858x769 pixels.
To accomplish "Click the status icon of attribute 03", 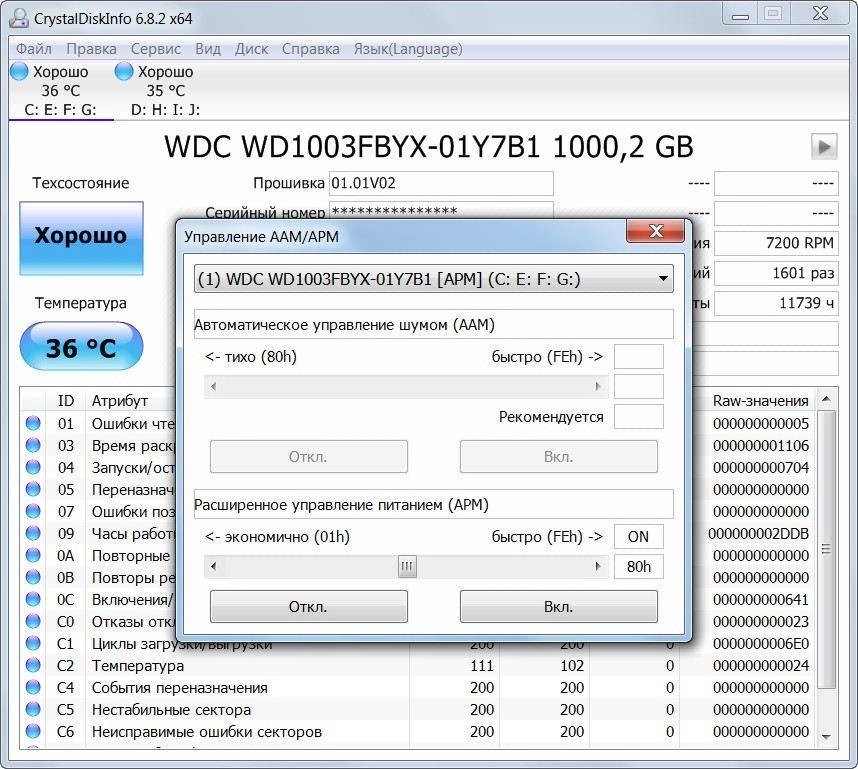I will click(x=33, y=445).
